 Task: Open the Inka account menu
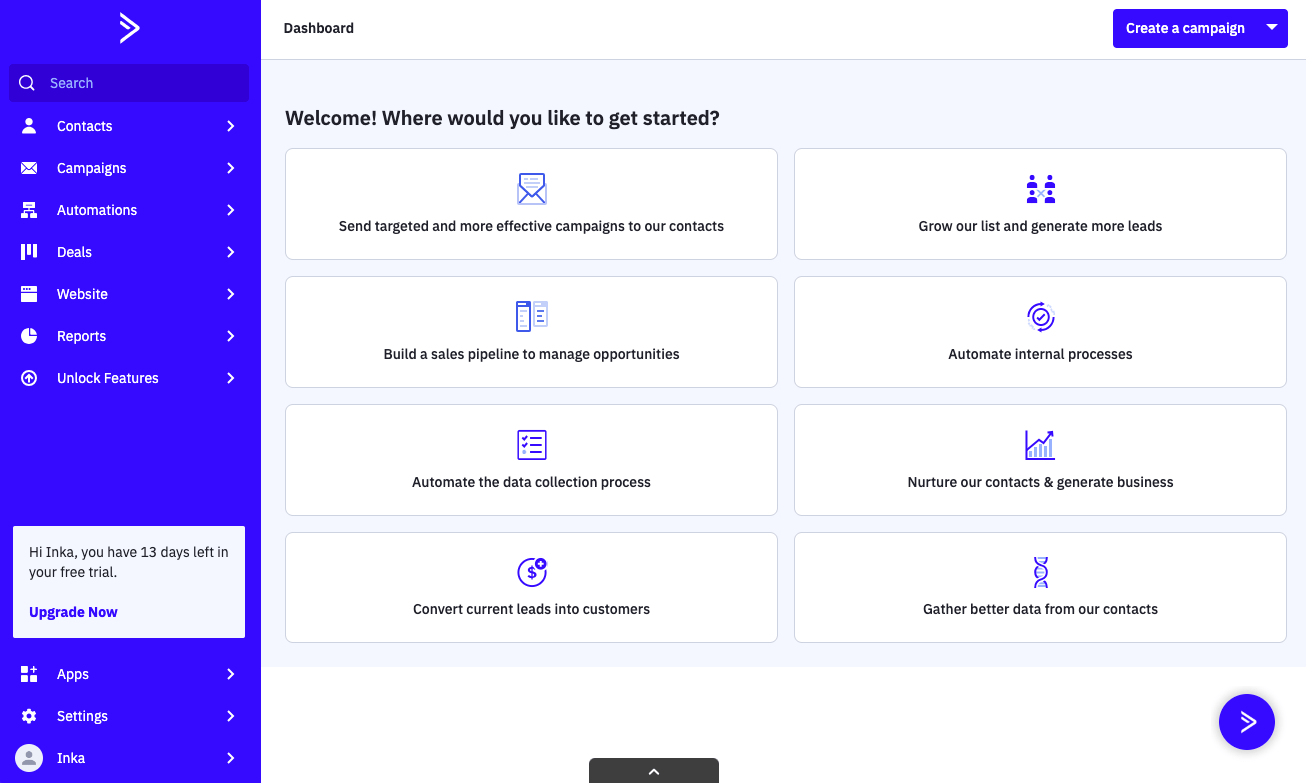(130, 758)
